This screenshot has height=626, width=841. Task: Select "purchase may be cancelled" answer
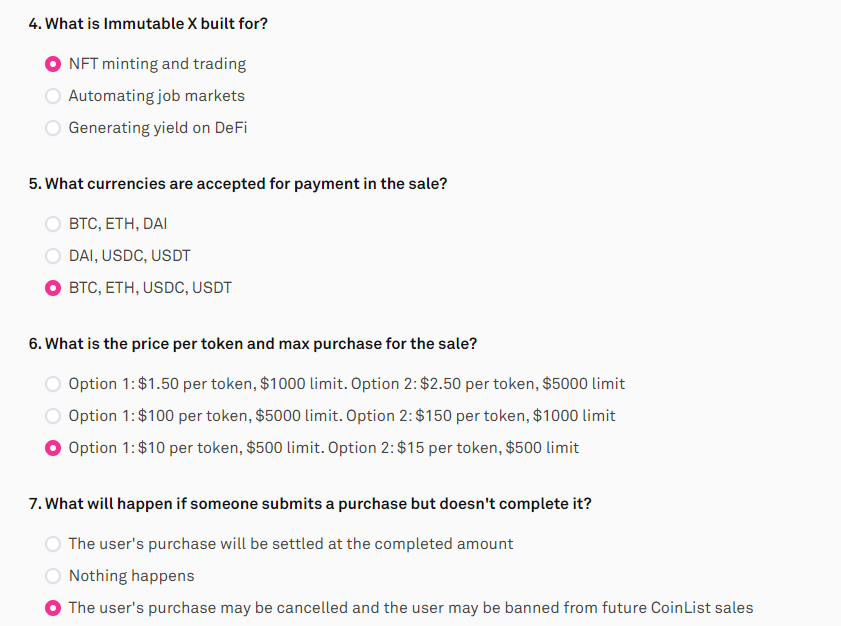(53, 608)
